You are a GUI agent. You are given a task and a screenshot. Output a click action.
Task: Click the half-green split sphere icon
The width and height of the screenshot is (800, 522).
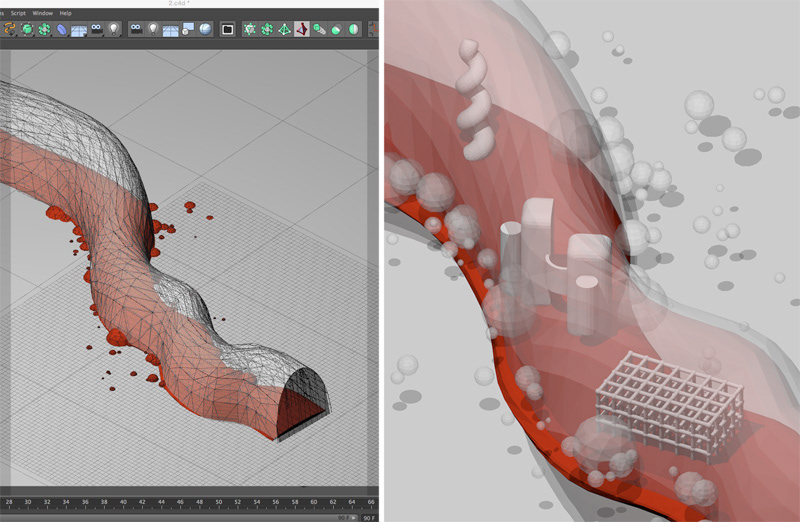point(354,30)
